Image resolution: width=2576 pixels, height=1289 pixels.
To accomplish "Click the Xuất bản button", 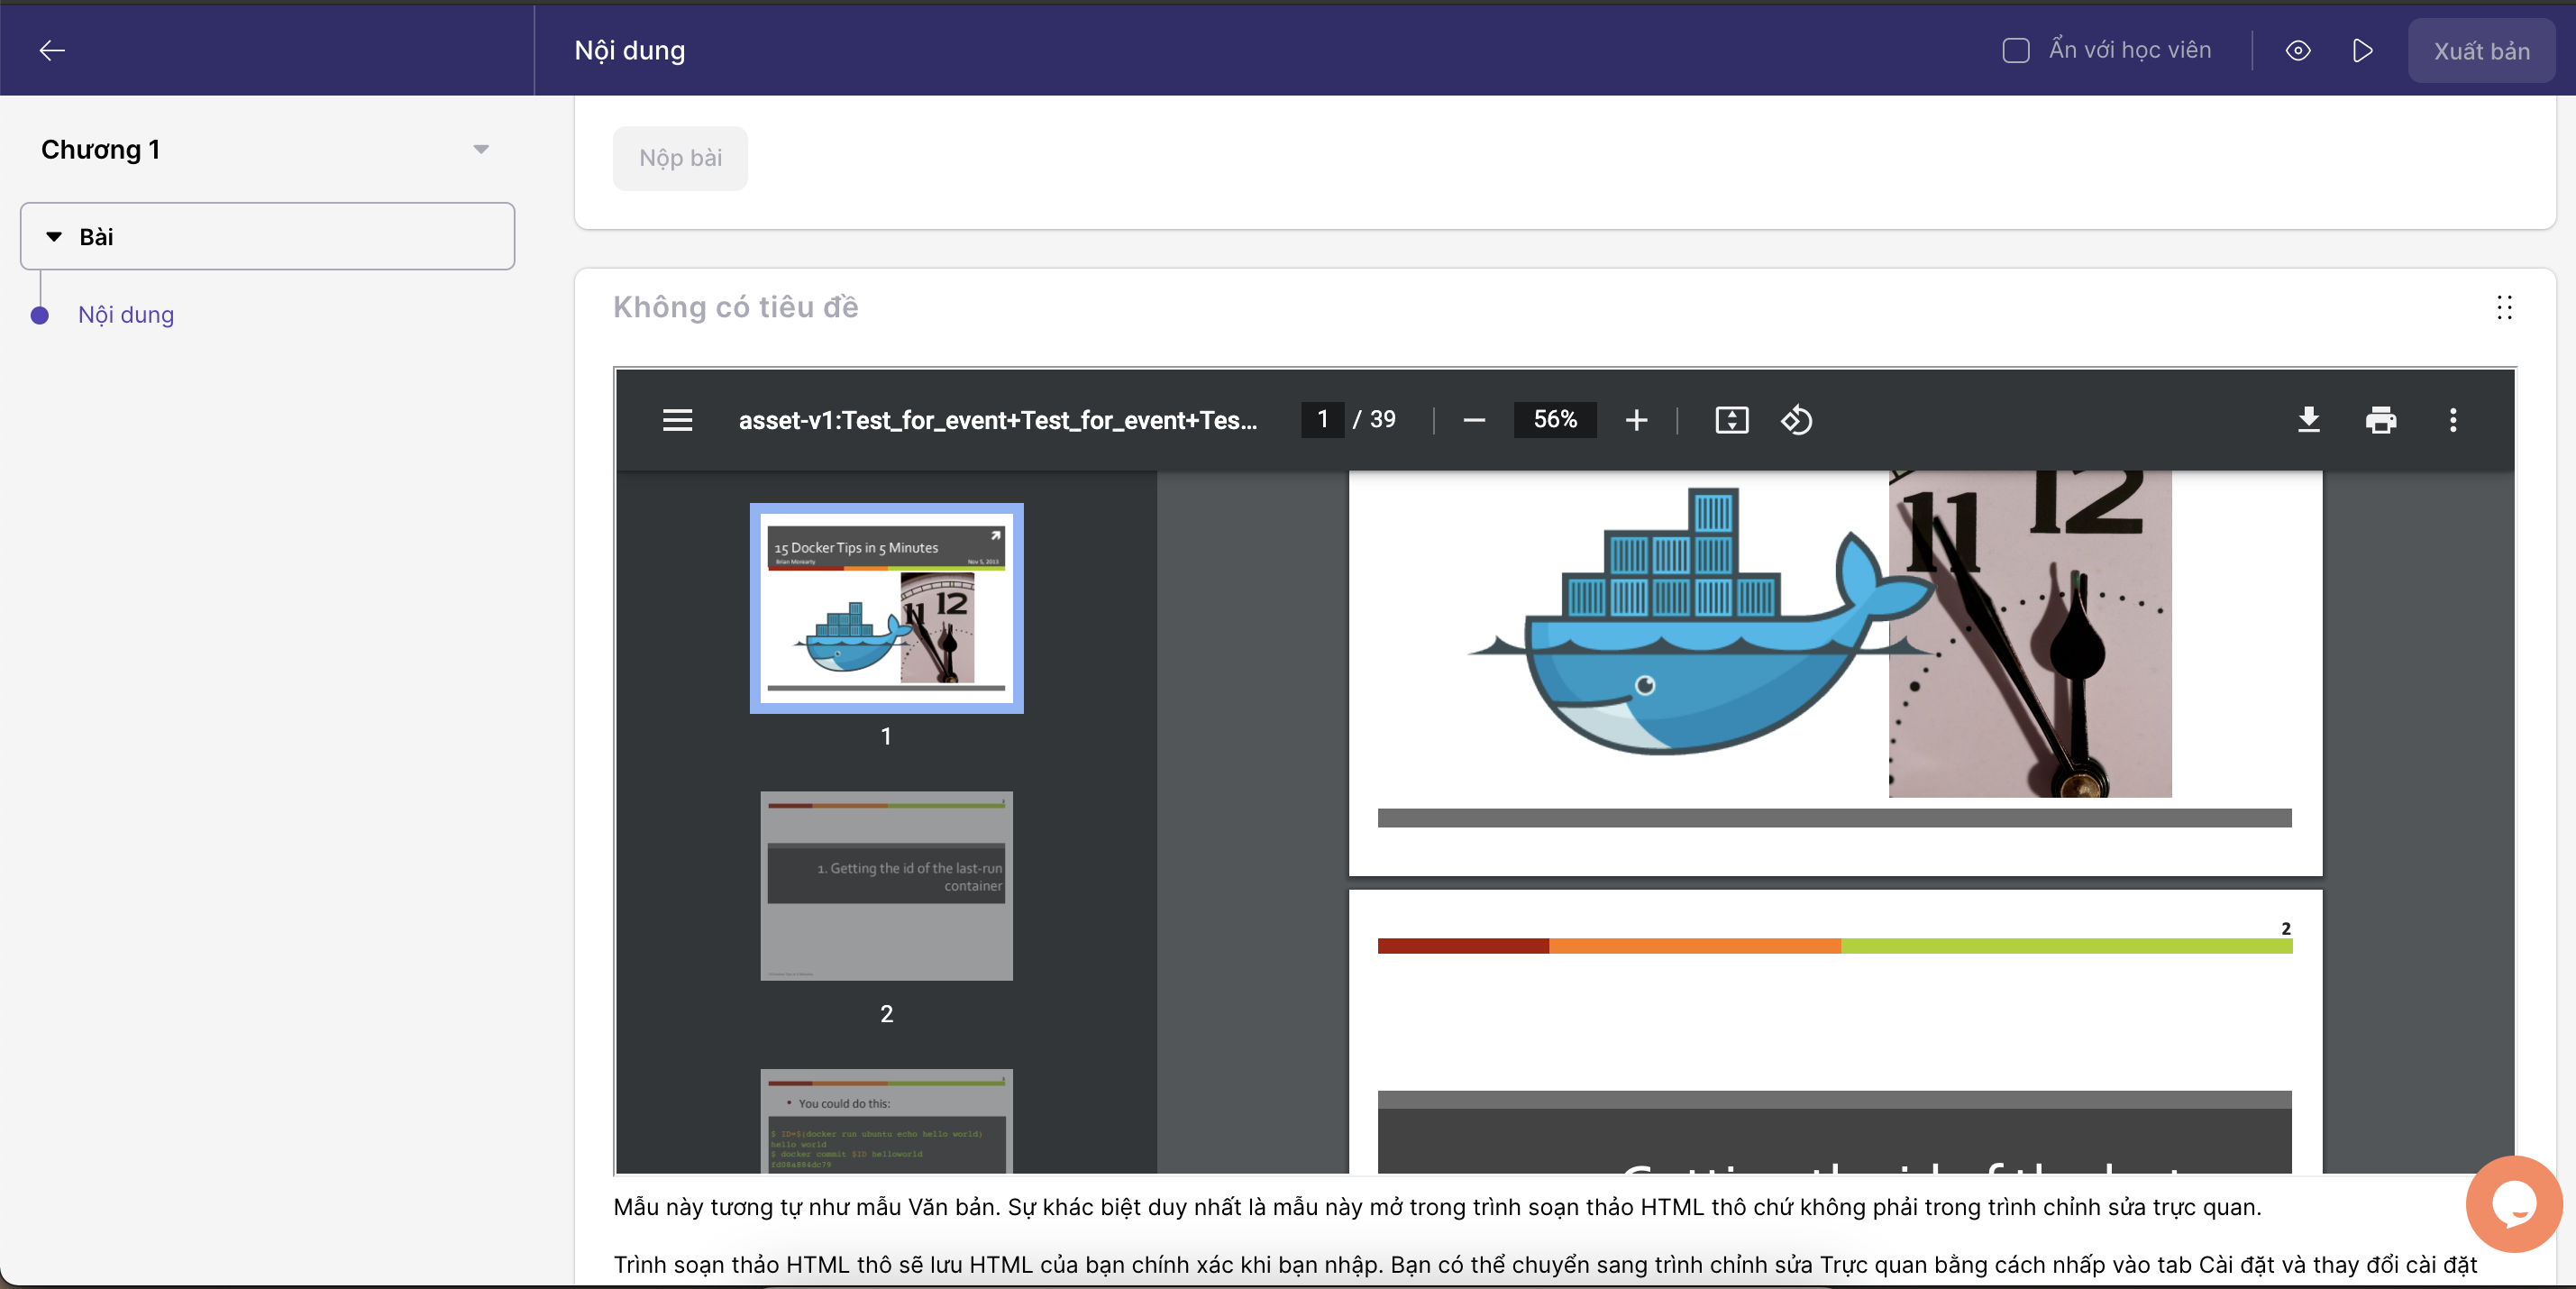I will coord(2481,51).
